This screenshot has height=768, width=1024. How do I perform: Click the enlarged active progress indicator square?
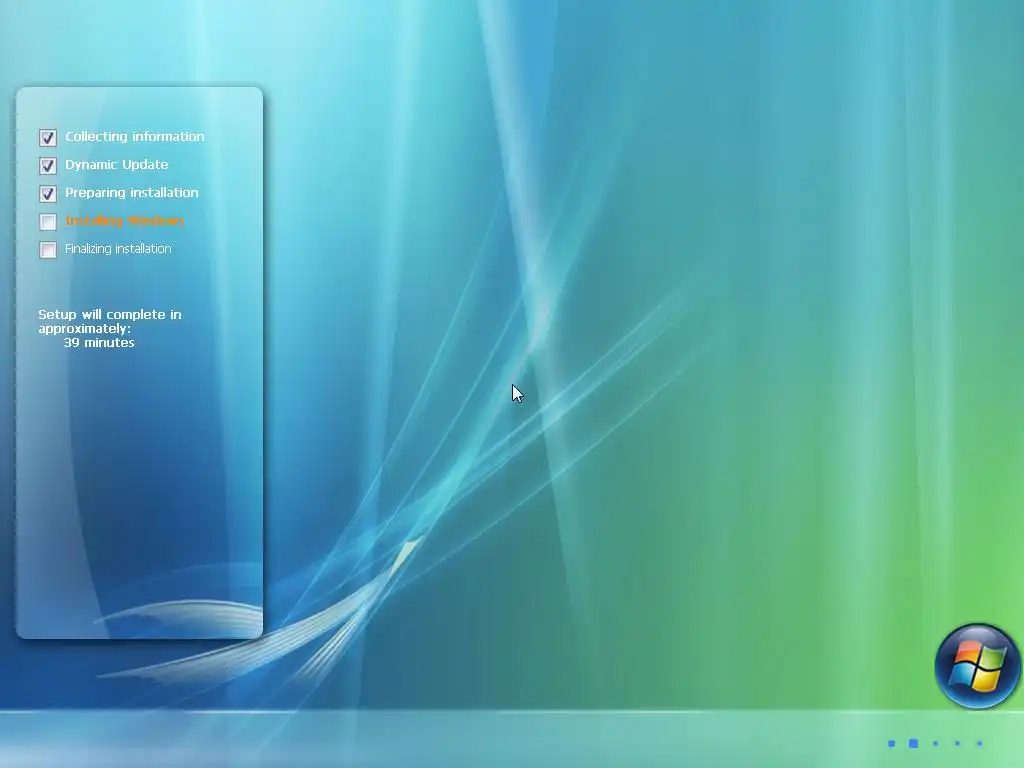tap(914, 743)
